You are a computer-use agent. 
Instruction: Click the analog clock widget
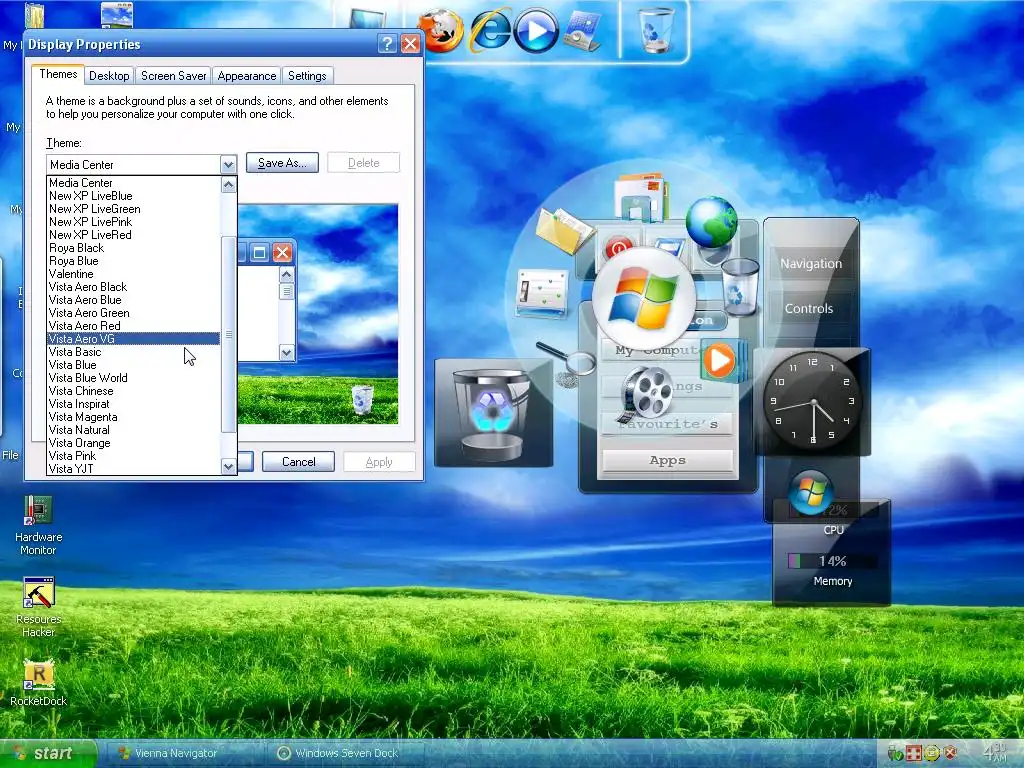pos(812,400)
